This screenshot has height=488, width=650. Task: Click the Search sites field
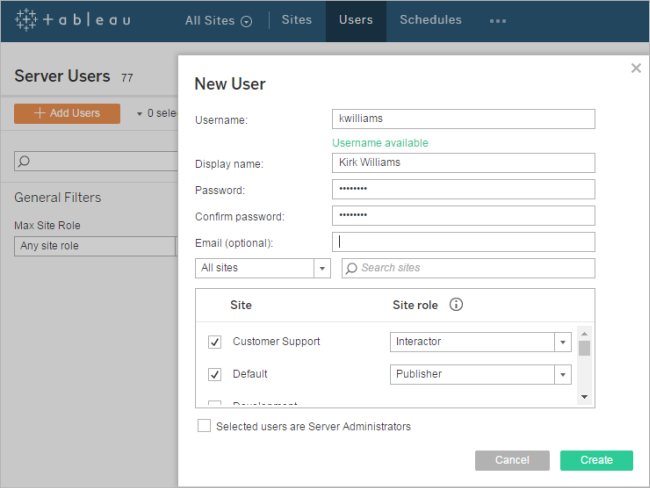pos(468,268)
